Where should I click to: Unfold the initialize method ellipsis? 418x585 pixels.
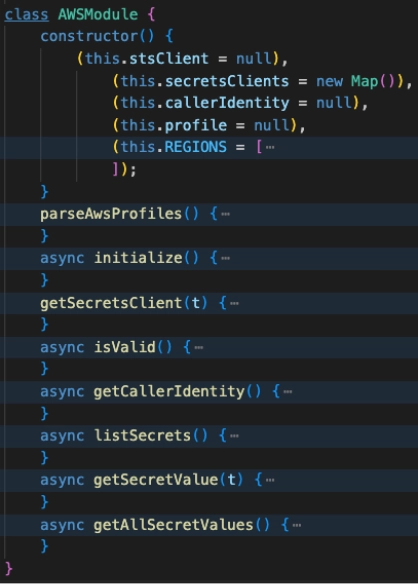pos(225,258)
